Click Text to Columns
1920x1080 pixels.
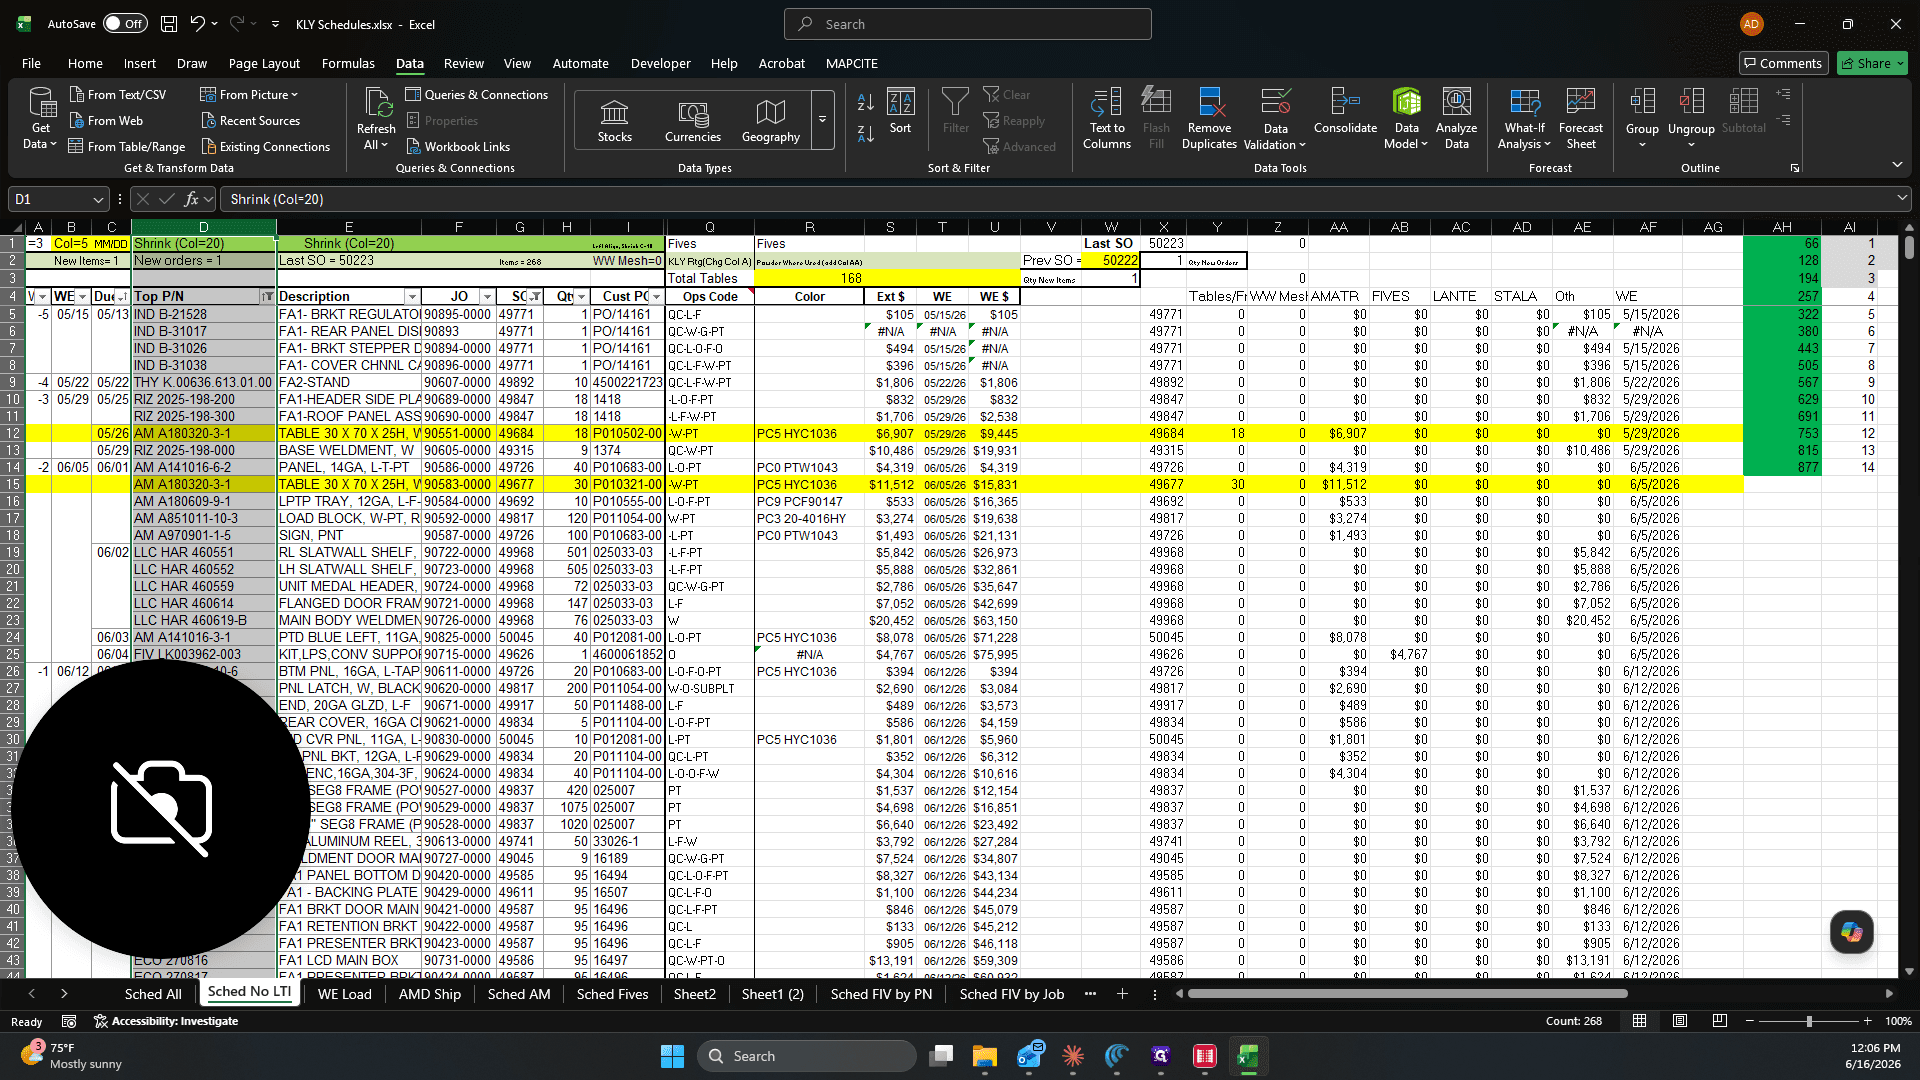pos(1106,118)
